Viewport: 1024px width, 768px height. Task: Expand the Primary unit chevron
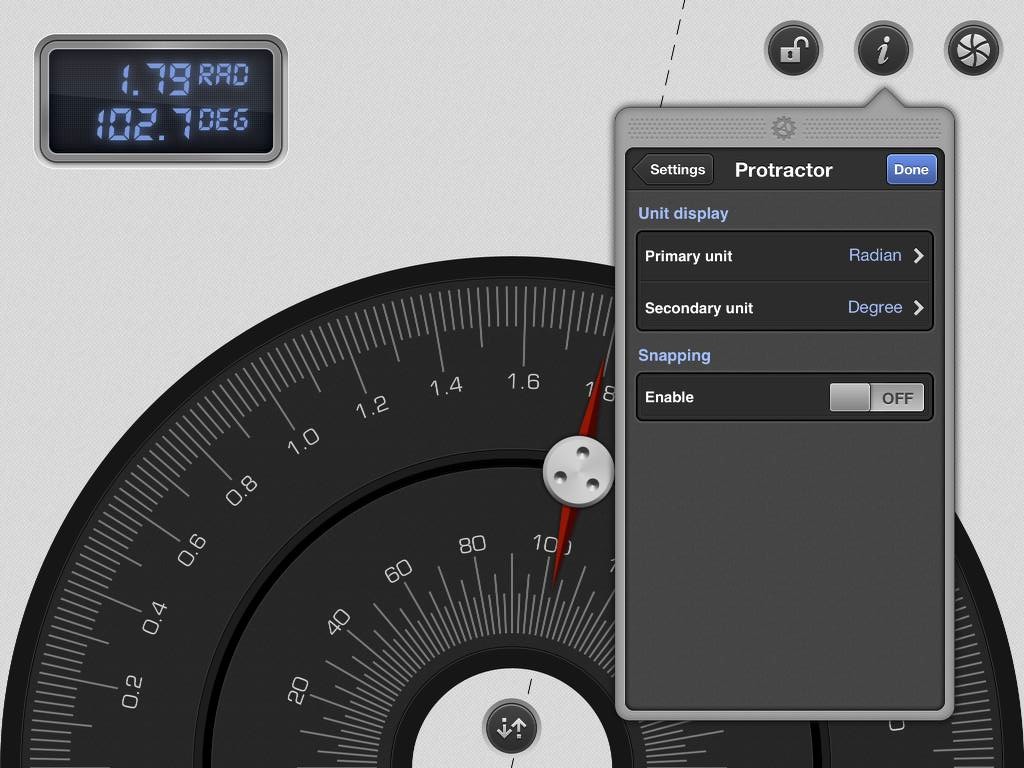[918, 256]
